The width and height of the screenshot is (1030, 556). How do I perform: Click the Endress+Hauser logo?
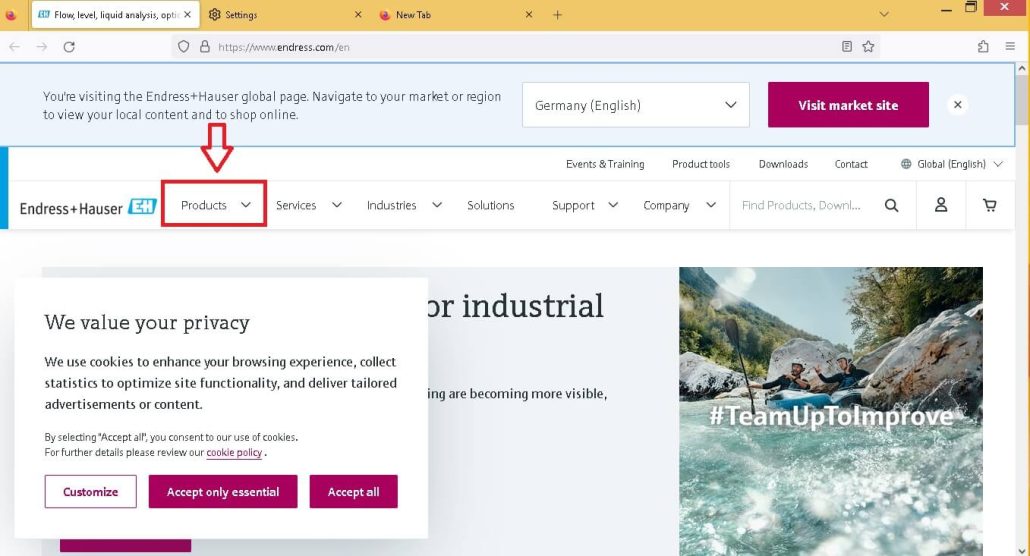(x=88, y=208)
